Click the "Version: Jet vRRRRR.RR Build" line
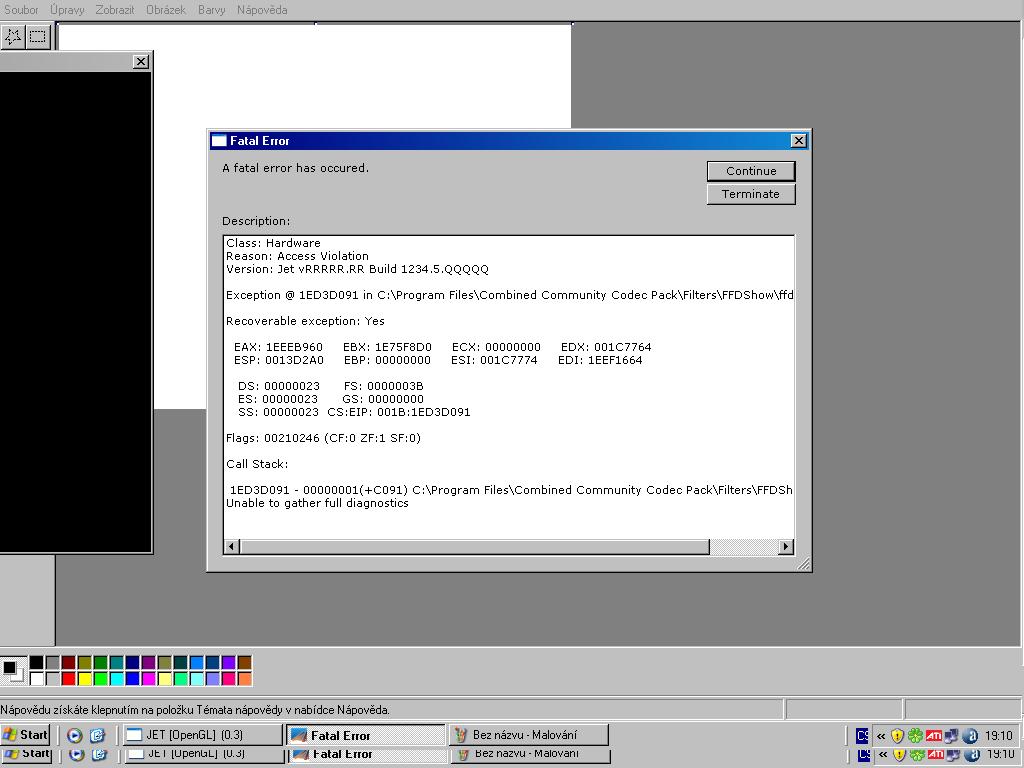 coord(357,269)
